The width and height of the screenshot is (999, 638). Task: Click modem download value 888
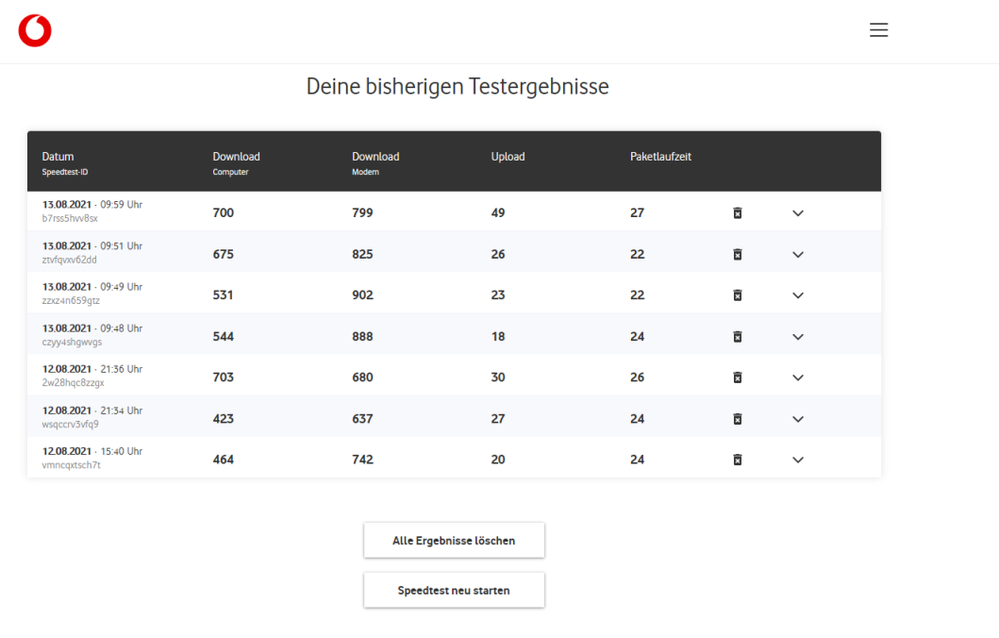363,337
